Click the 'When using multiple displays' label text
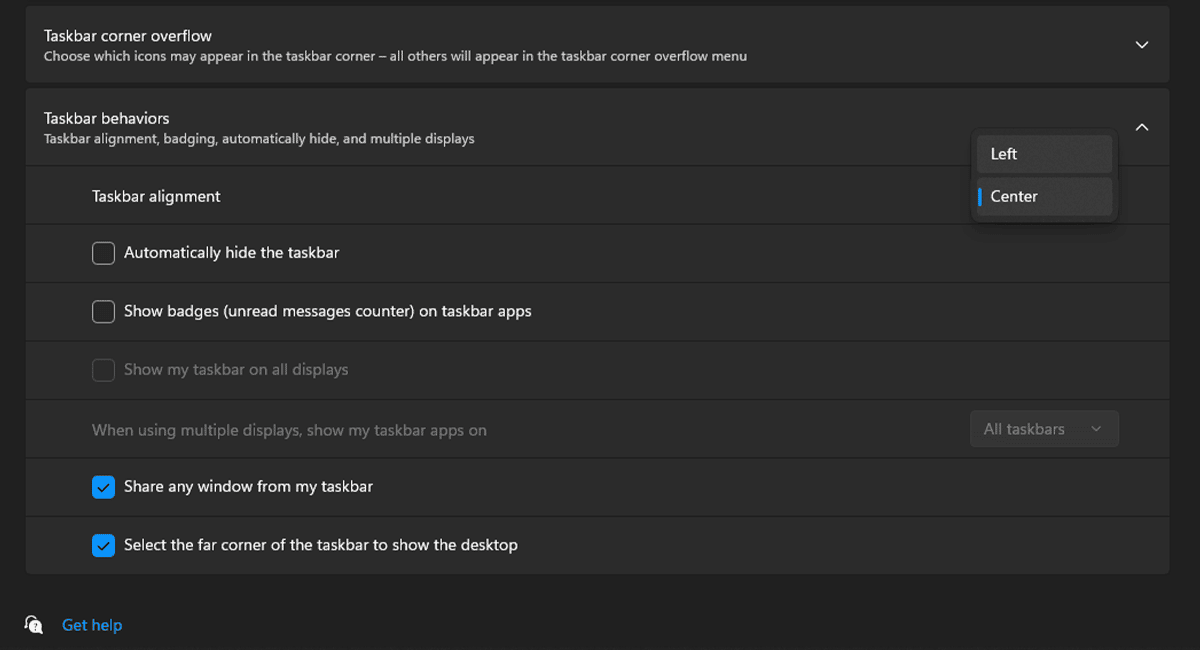 pos(289,430)
